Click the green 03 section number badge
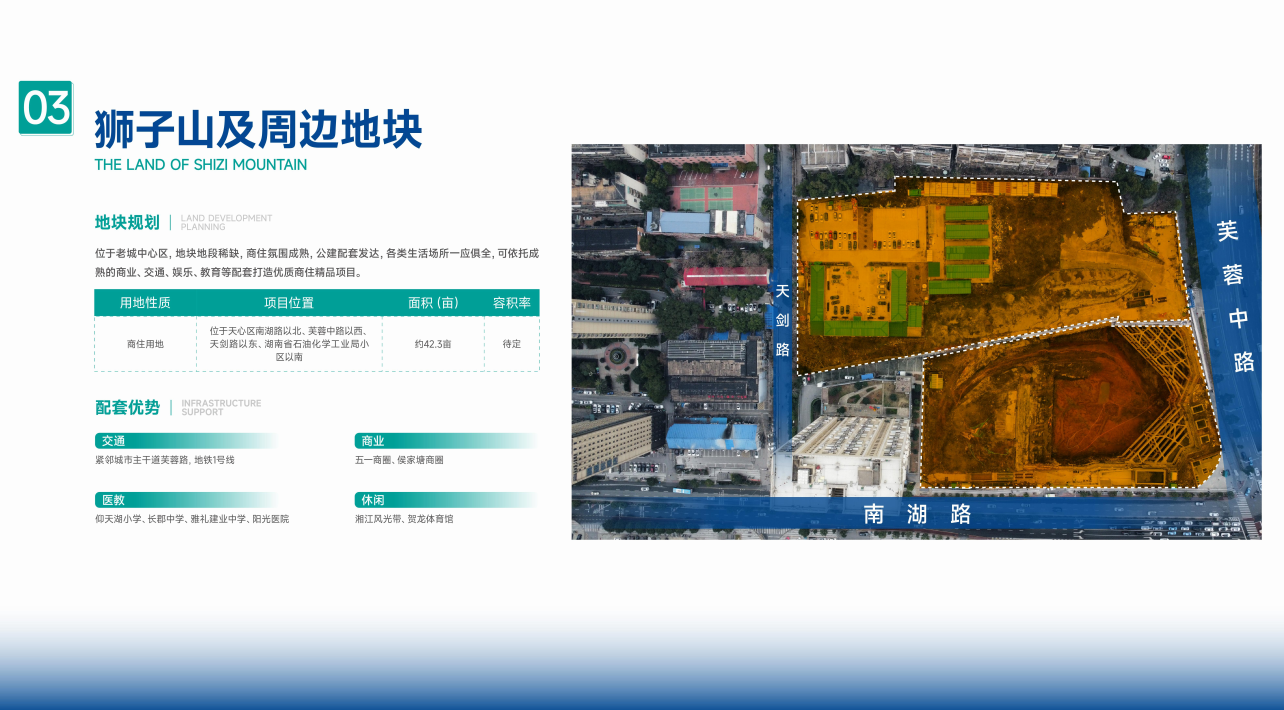 46,108
